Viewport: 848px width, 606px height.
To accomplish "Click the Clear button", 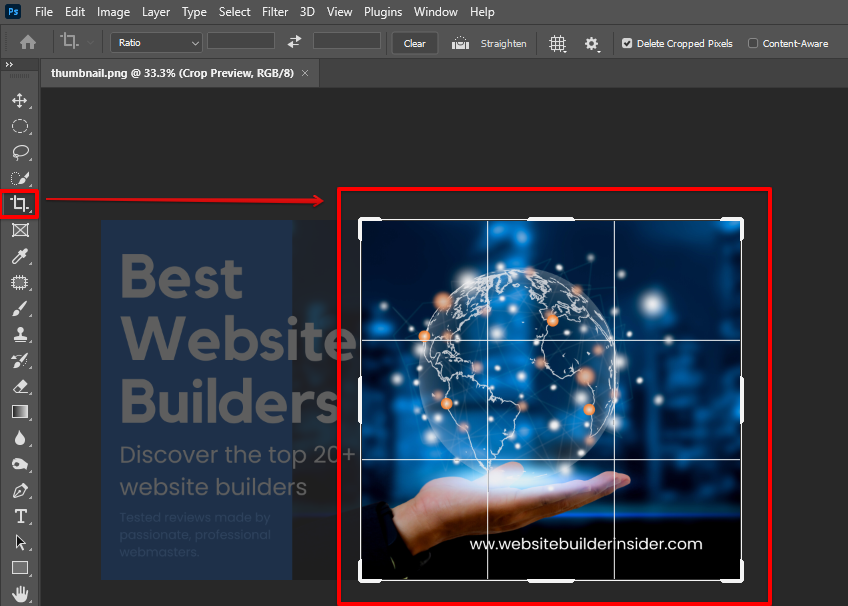I will click(414, 43).
